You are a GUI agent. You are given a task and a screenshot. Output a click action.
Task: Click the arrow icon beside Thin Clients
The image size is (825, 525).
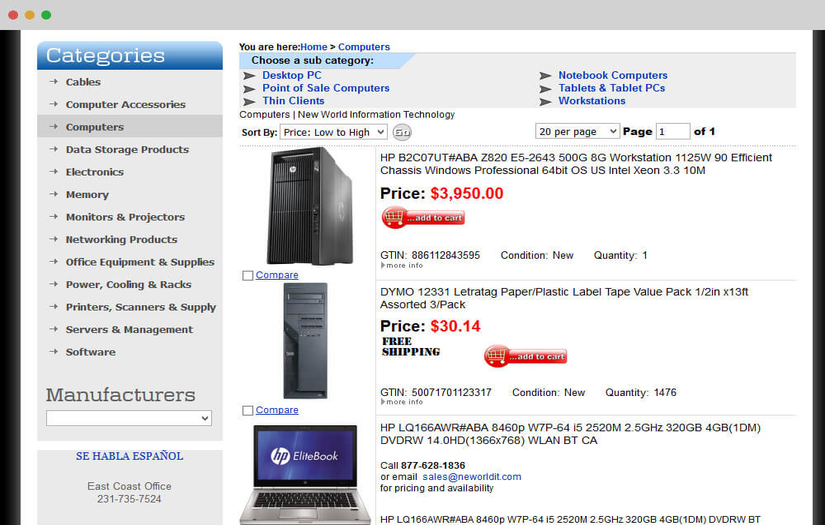249,102
